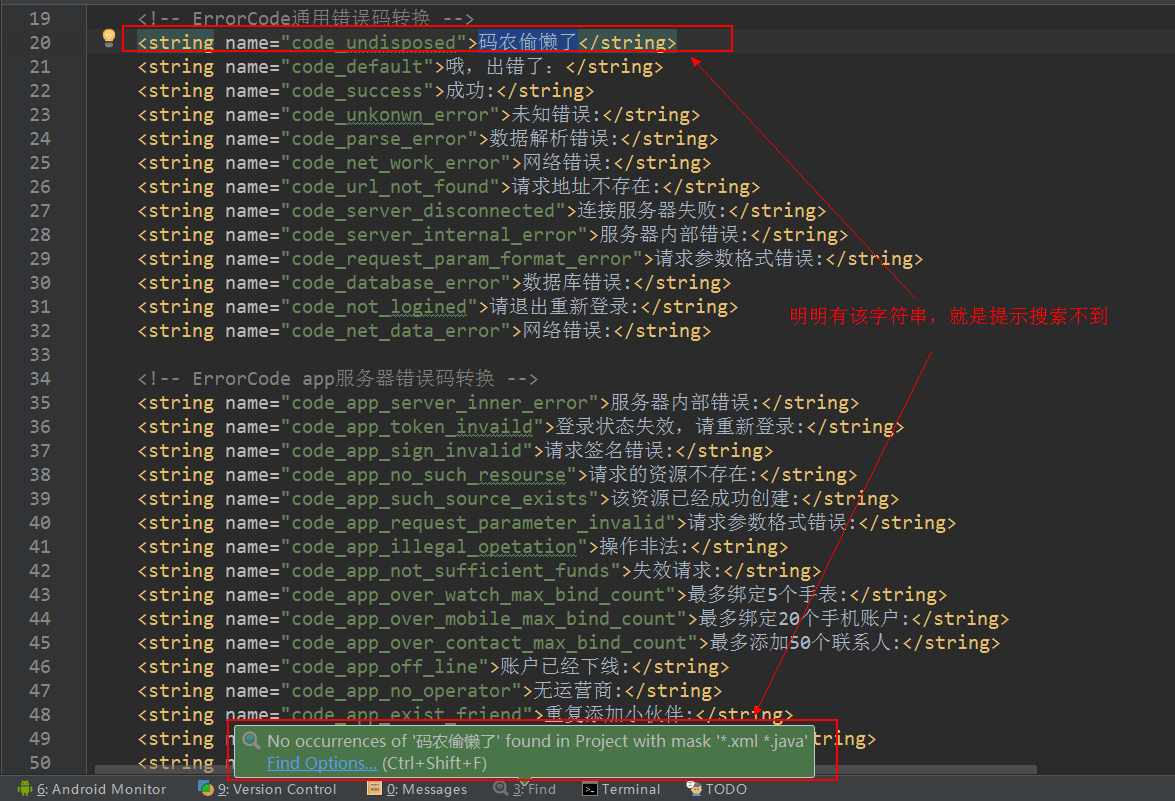
Task: Click the yellow lightbulb intention icon
Action: pyautogui.click(x=108, y=38)
